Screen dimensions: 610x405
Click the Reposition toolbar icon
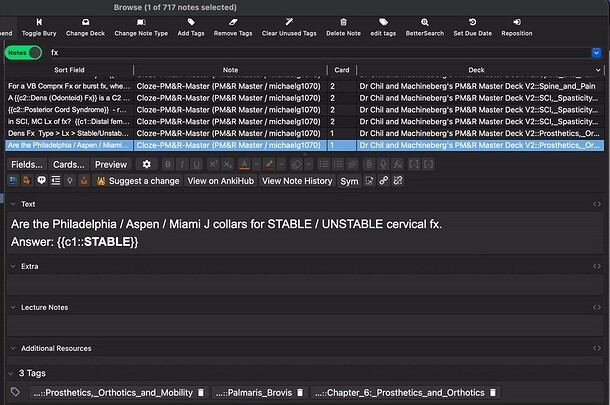[516, 21]
